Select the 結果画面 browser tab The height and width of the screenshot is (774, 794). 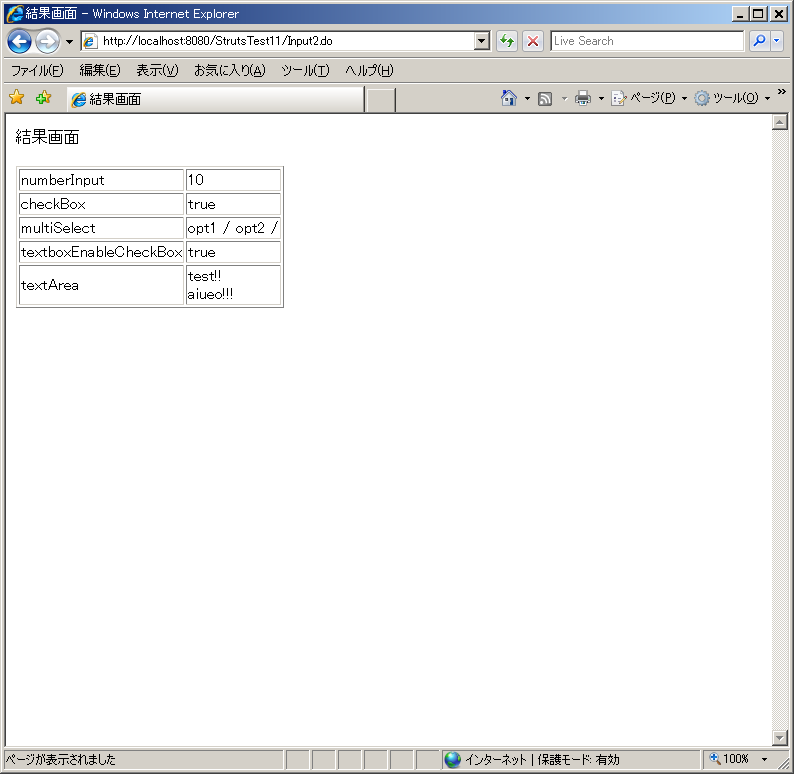[x=216, y=99]
